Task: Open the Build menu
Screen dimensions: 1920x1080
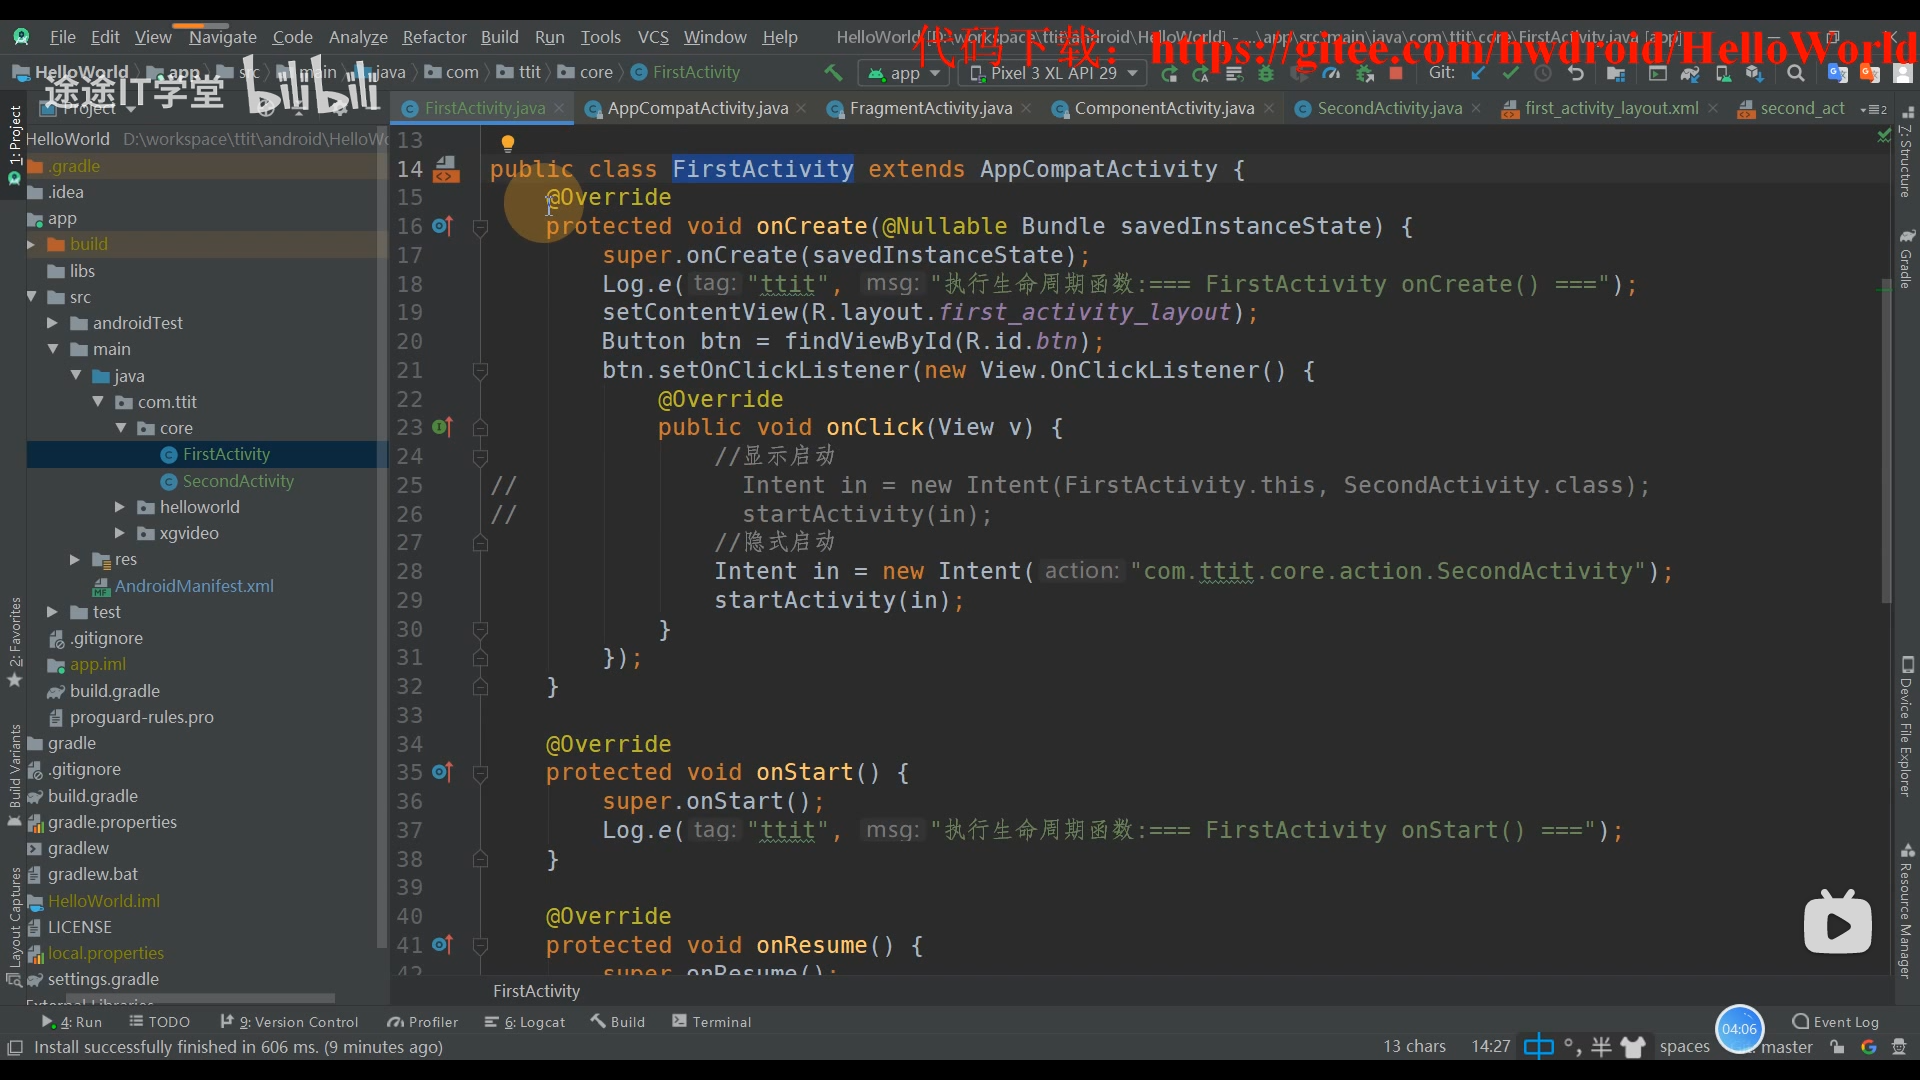Action: coord(499,37)
